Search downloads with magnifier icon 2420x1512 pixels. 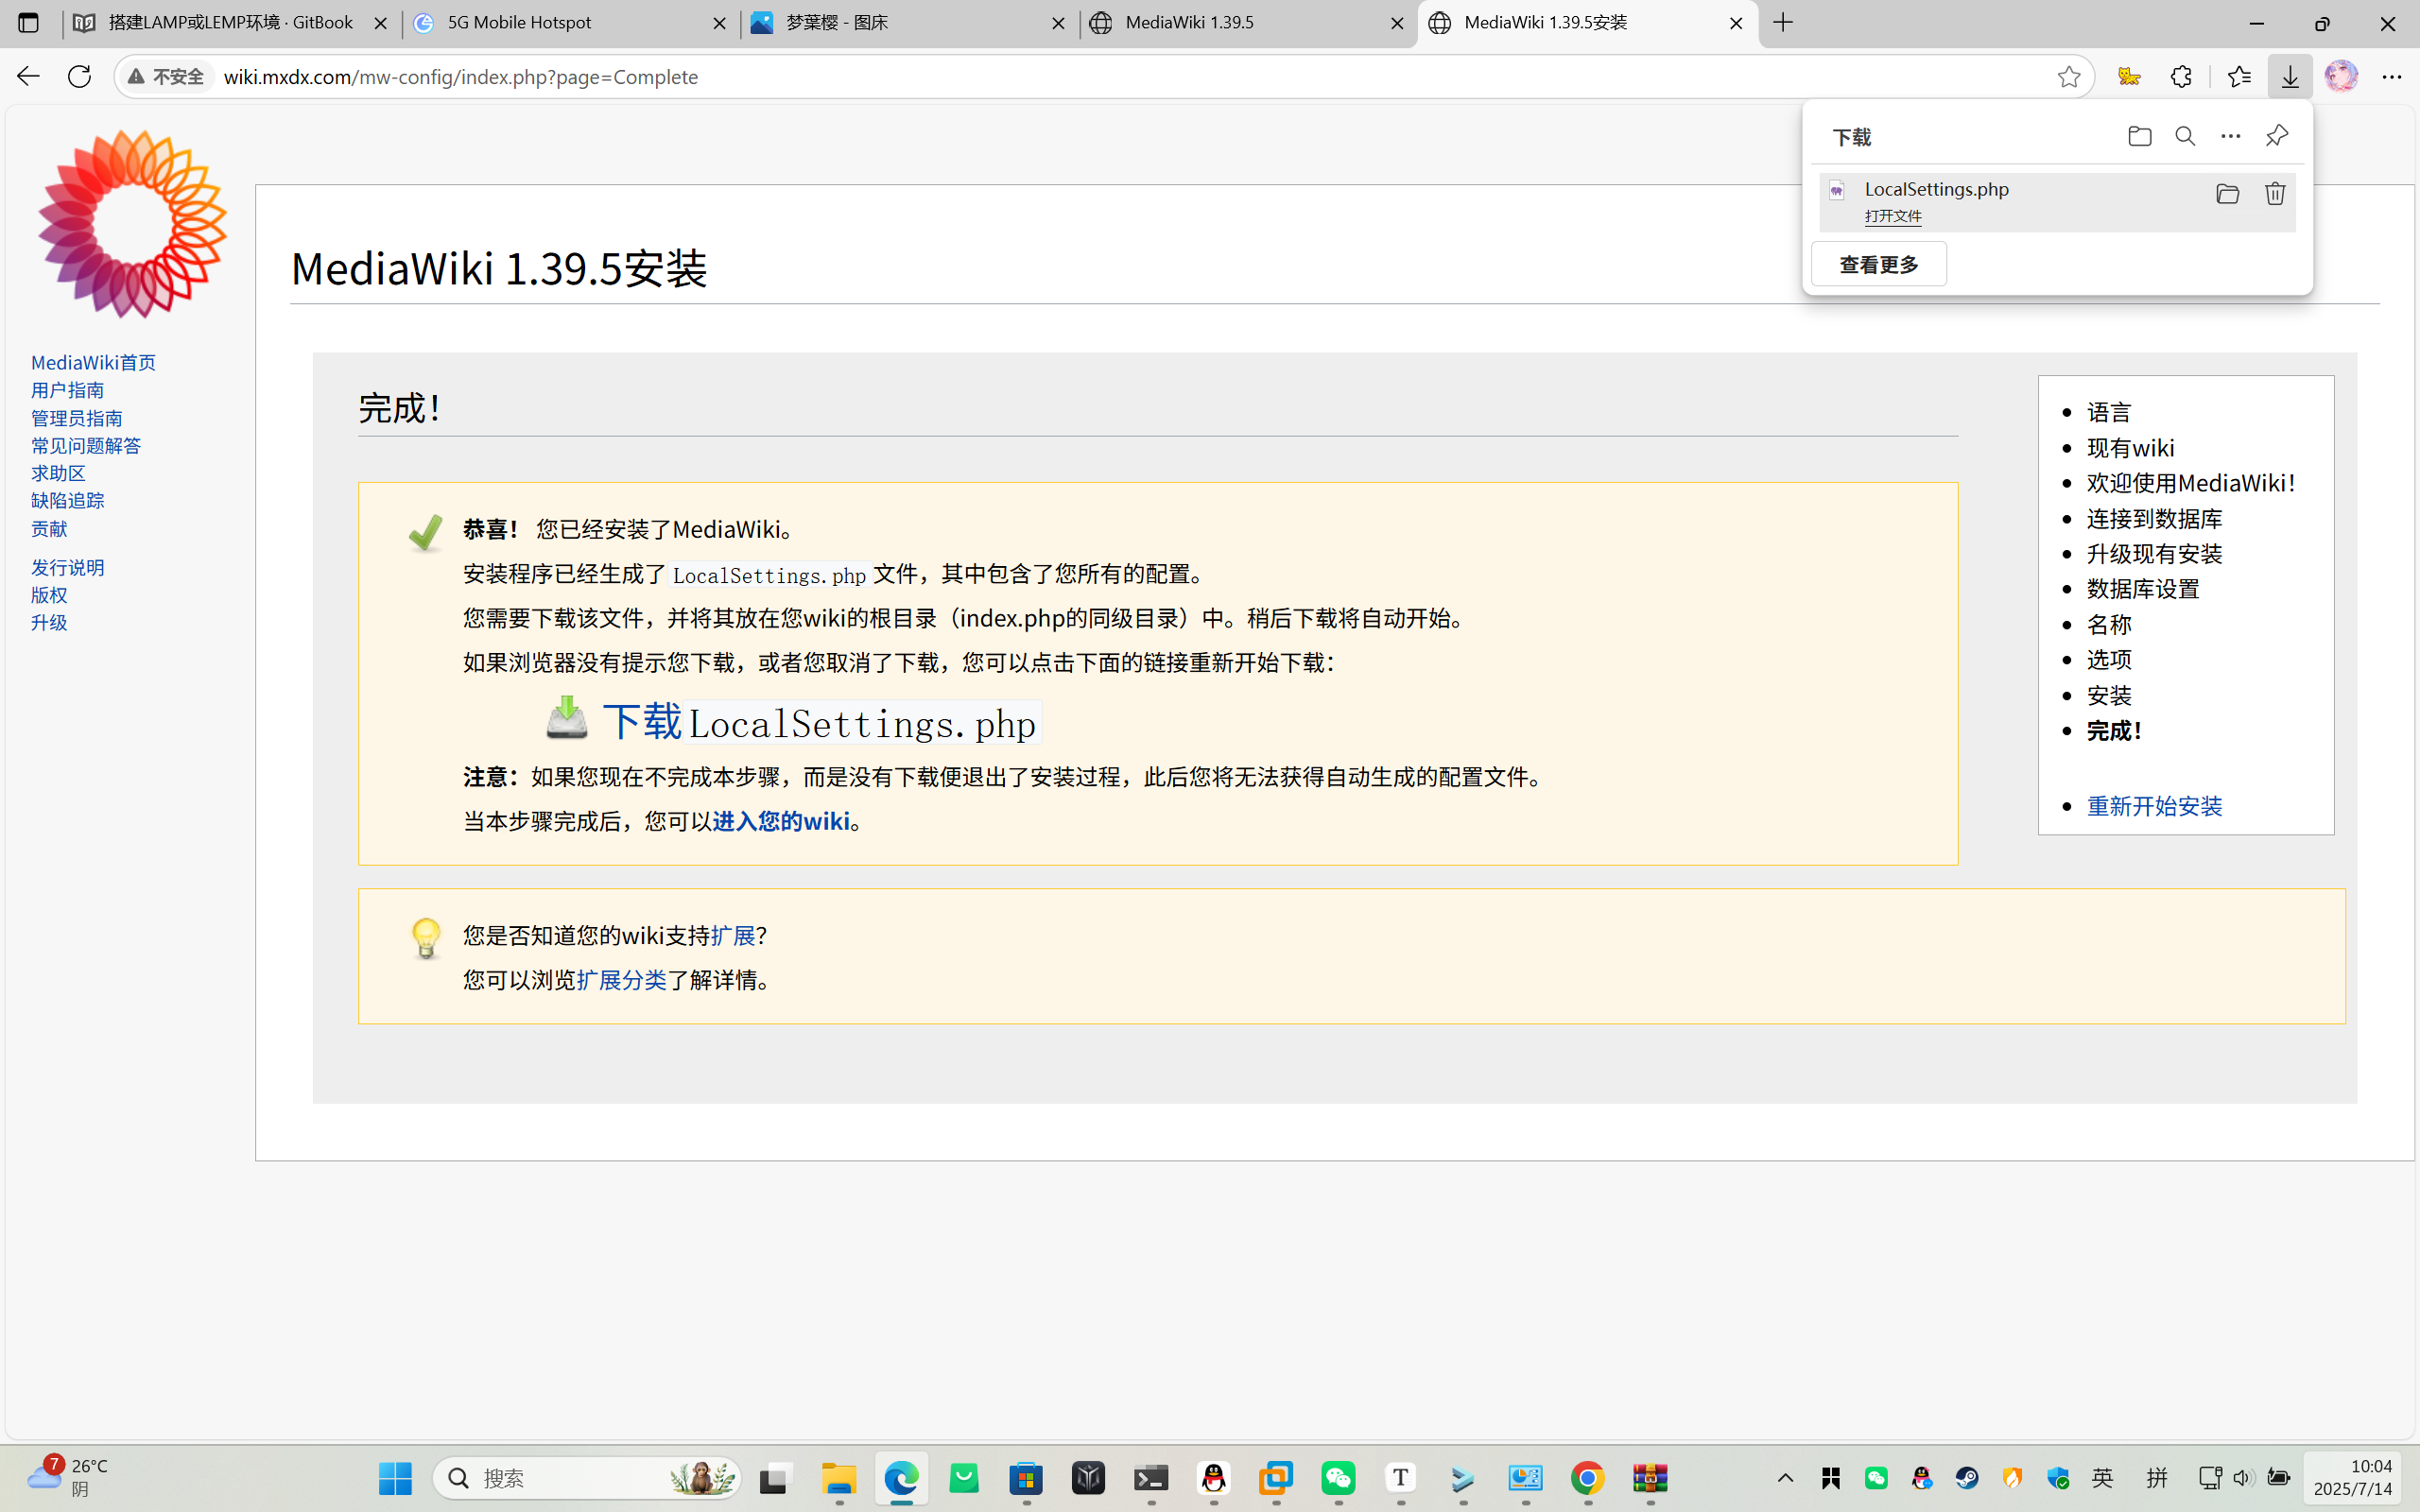[x=2185, y=136]
